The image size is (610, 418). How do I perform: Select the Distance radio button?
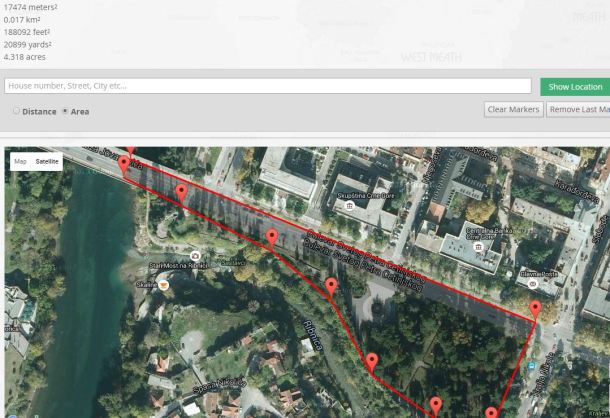pyautogui.click(x=16, y=111)
